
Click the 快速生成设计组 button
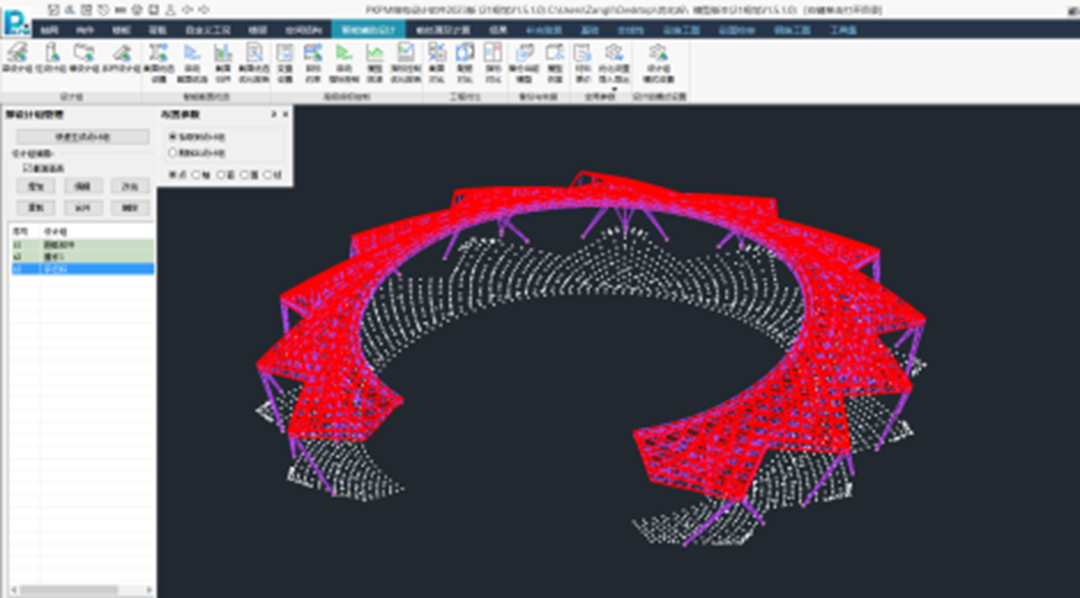click(x=82, y=136)
